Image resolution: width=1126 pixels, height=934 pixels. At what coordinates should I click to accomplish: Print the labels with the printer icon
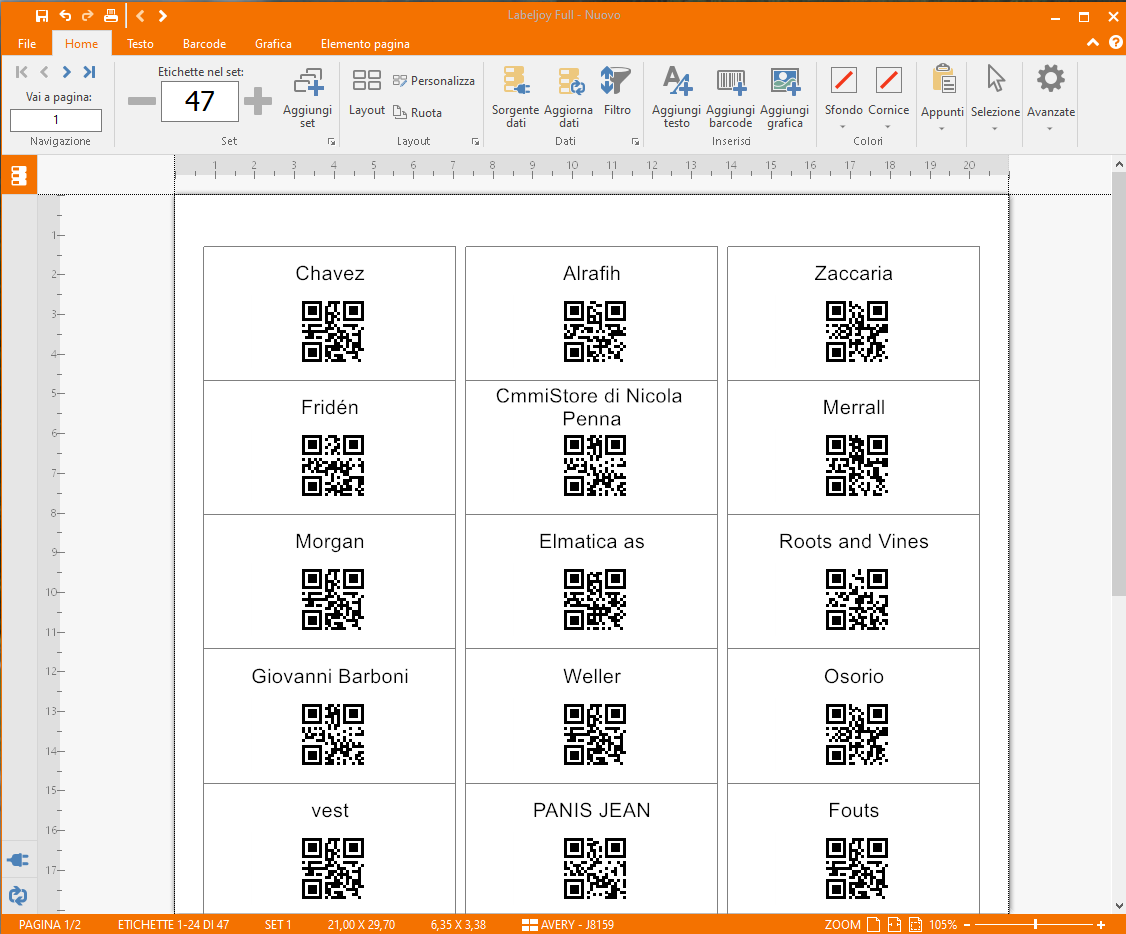(111, 16)
